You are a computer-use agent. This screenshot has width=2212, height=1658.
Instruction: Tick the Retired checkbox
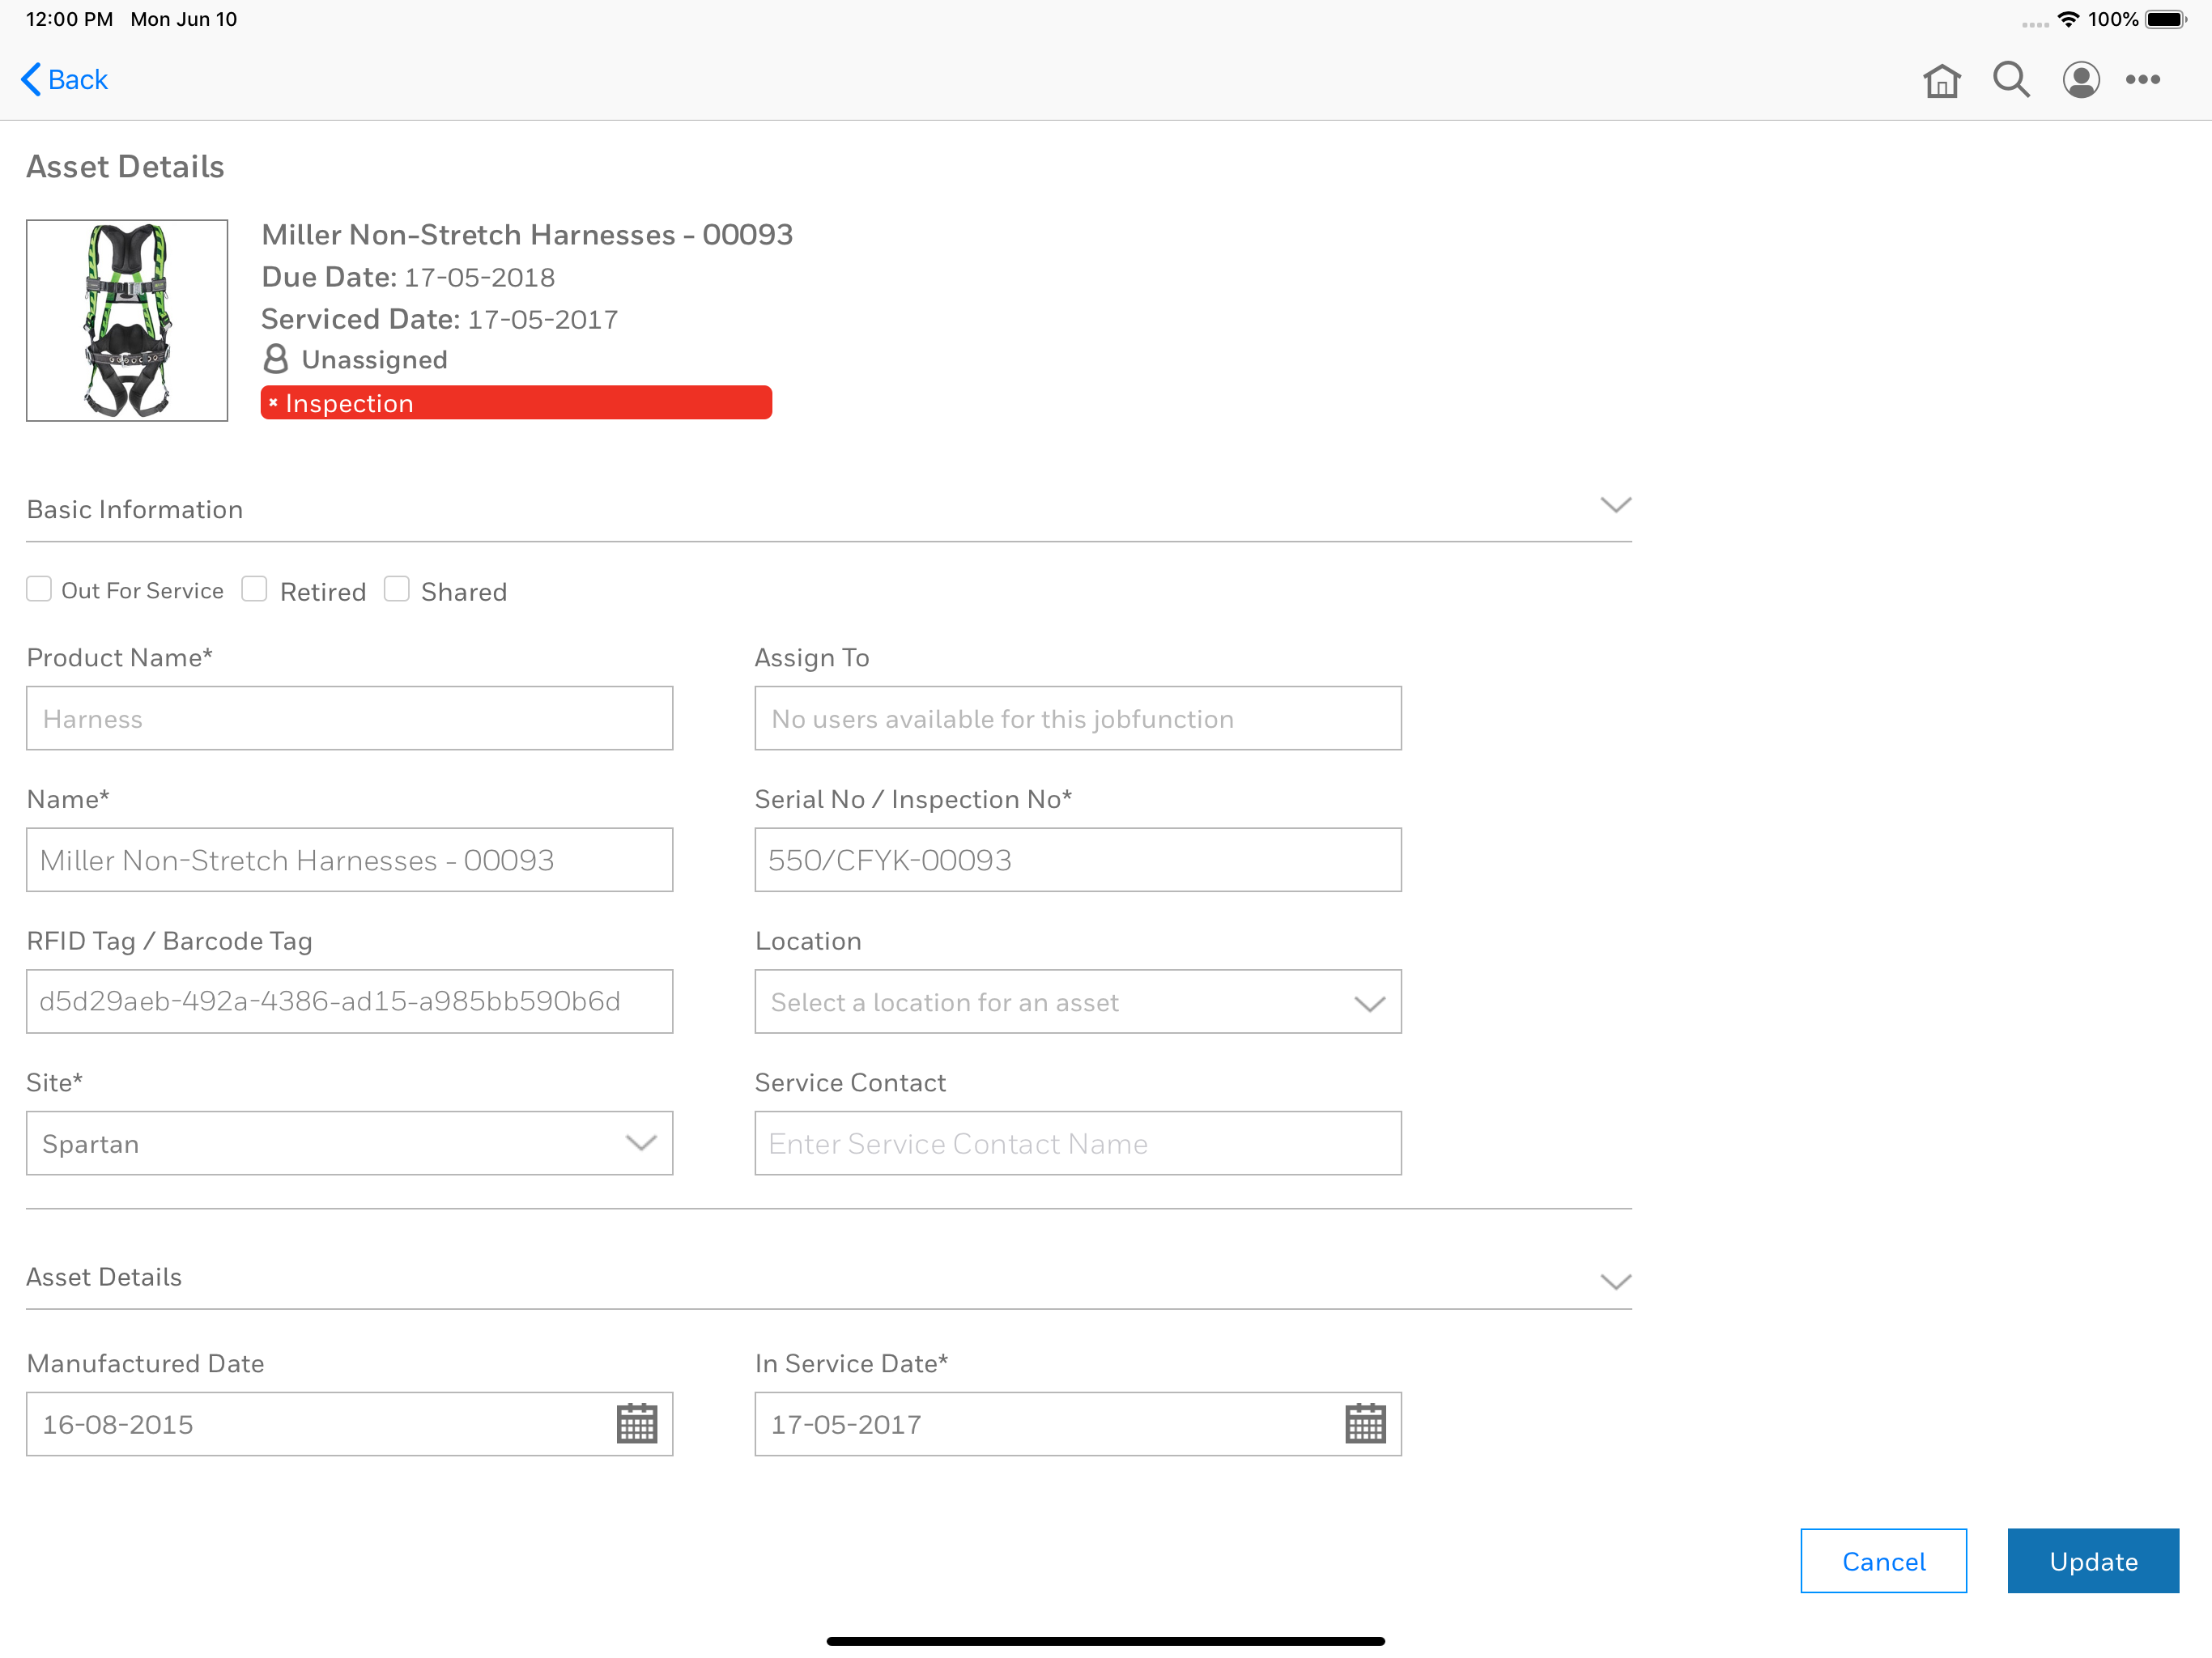[x=254, y=589]
